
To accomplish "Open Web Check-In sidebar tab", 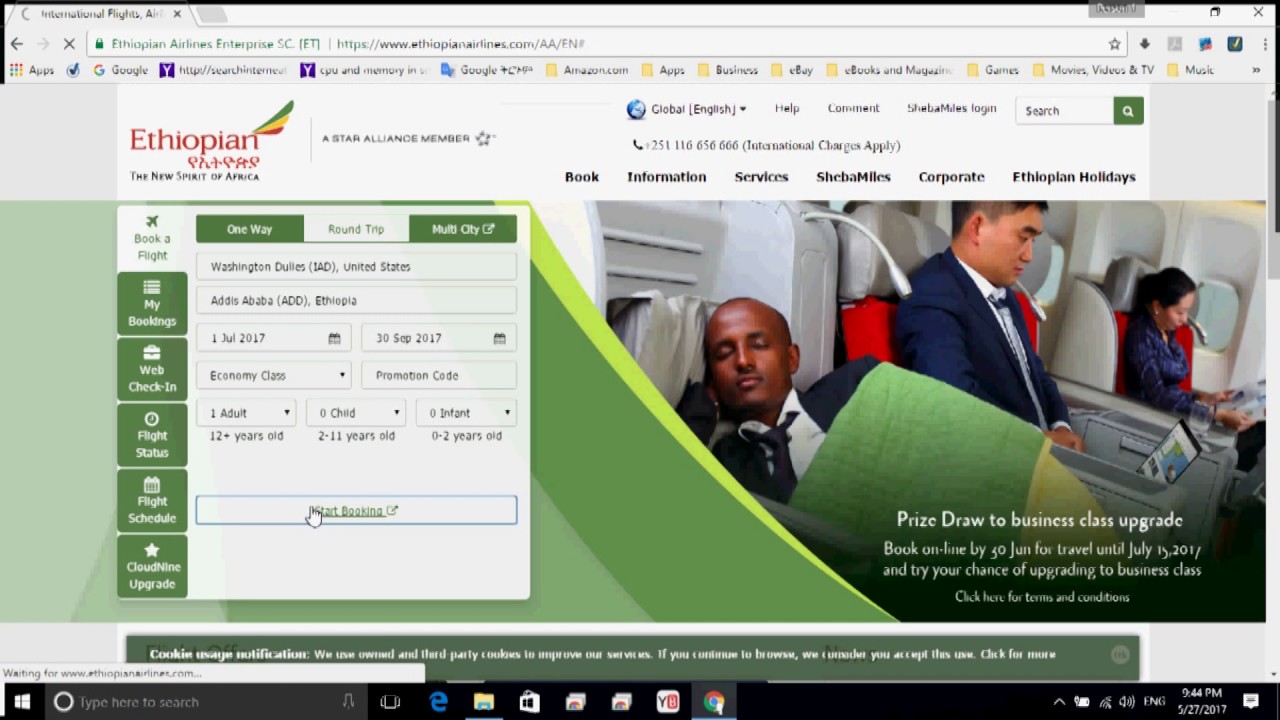I will [x=152, y=369].
